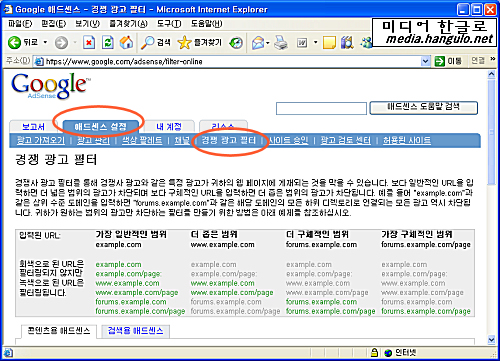Switch to the 검색용 애드센스 tab
This screenshot has height=361, width=500.
[x=135, y=331]
